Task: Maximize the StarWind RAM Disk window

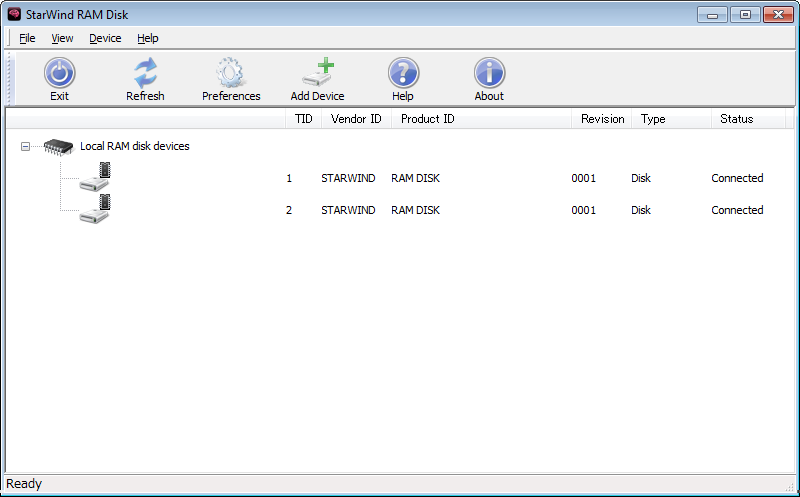Action: tap(745, 15)
